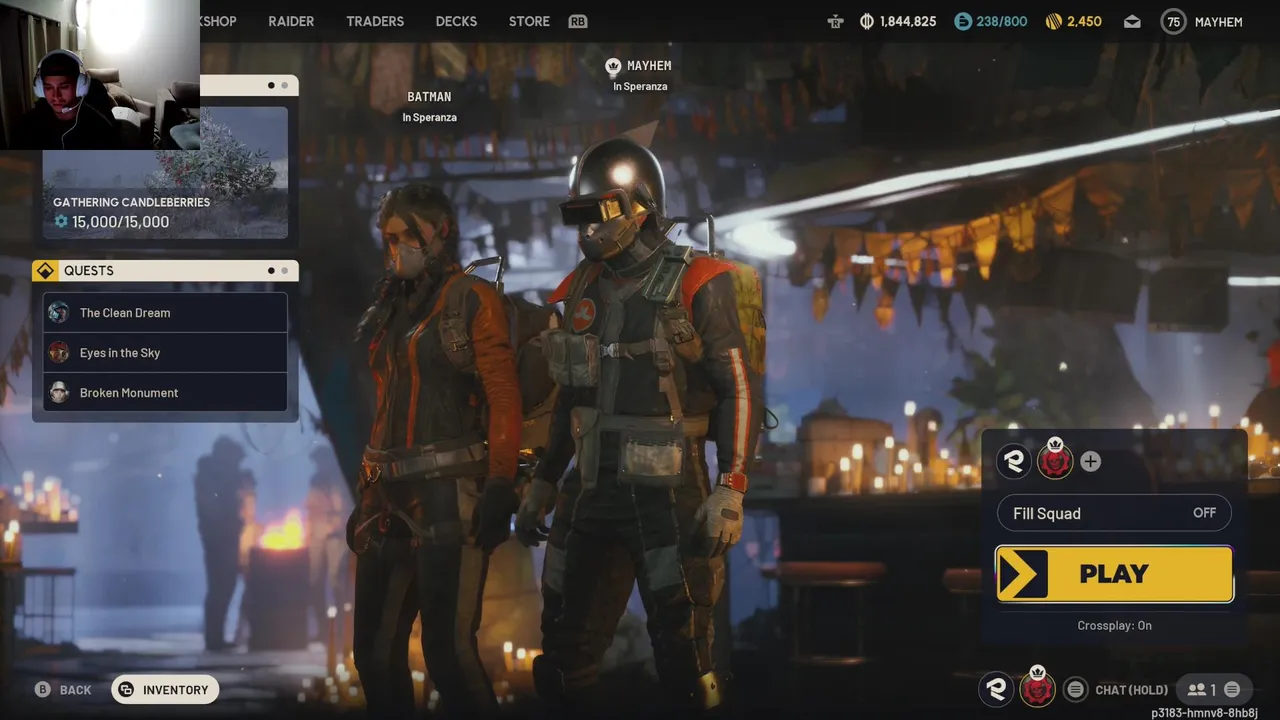The image size is (1280, 720).
Task: Open the Decks tab
Action: pyautogui.click(x=456, y=22)
